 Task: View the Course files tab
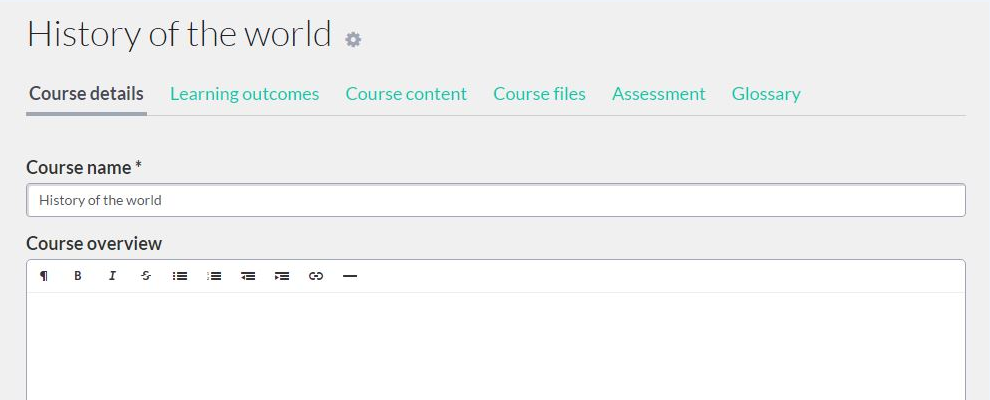[539, 94]
